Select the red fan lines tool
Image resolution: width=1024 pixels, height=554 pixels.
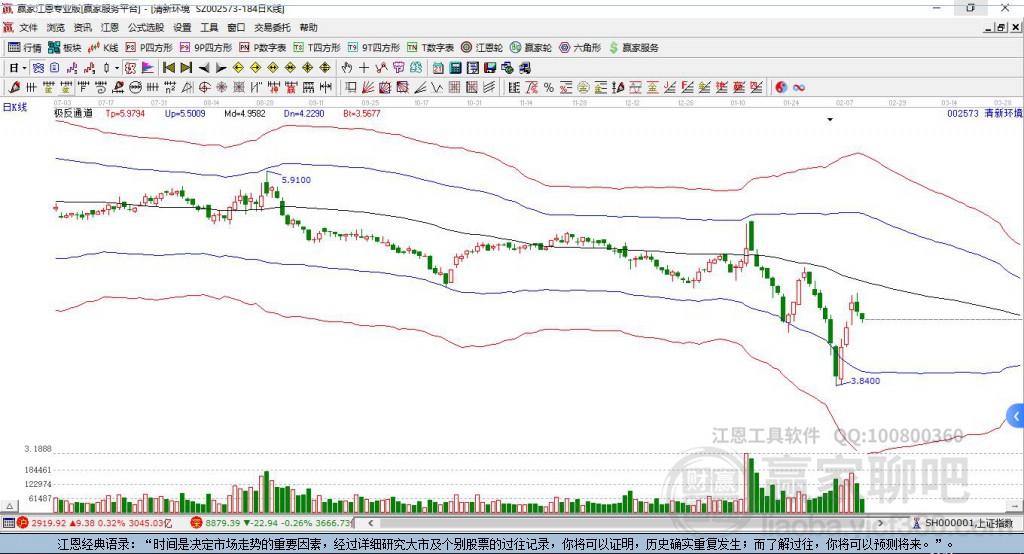click(368, 88)
